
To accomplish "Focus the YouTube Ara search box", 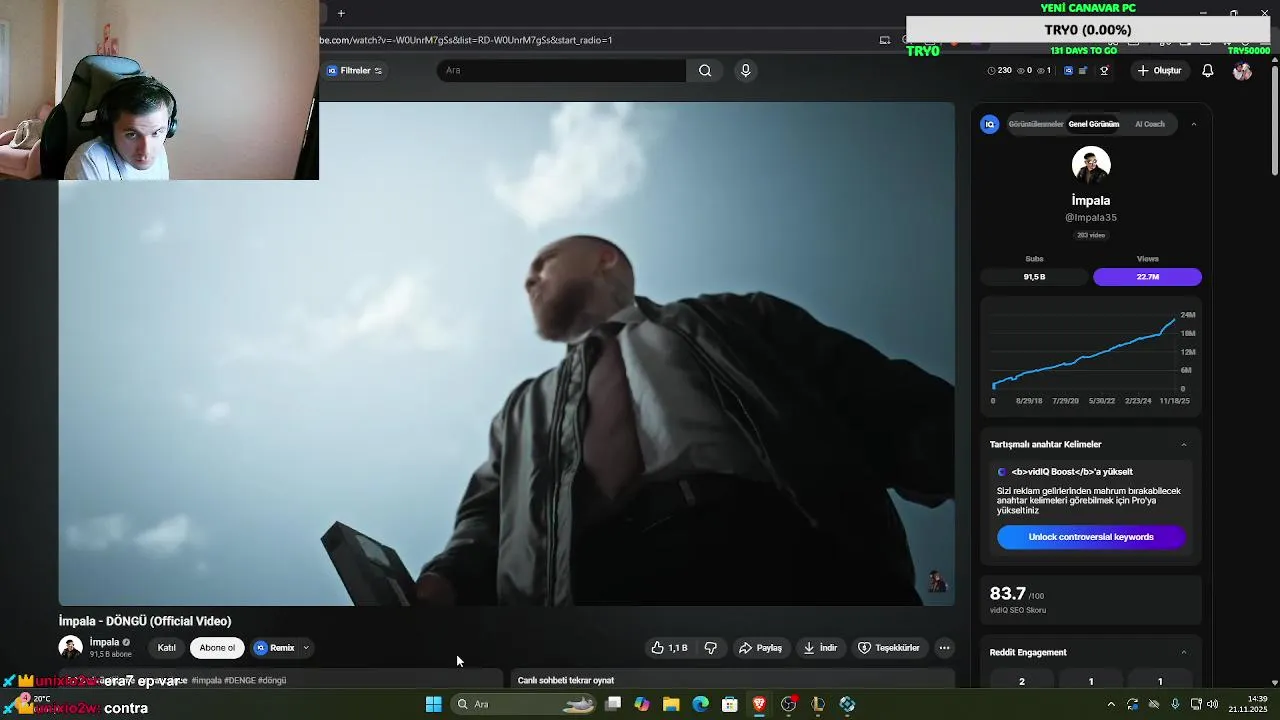I will pos(561,71).
